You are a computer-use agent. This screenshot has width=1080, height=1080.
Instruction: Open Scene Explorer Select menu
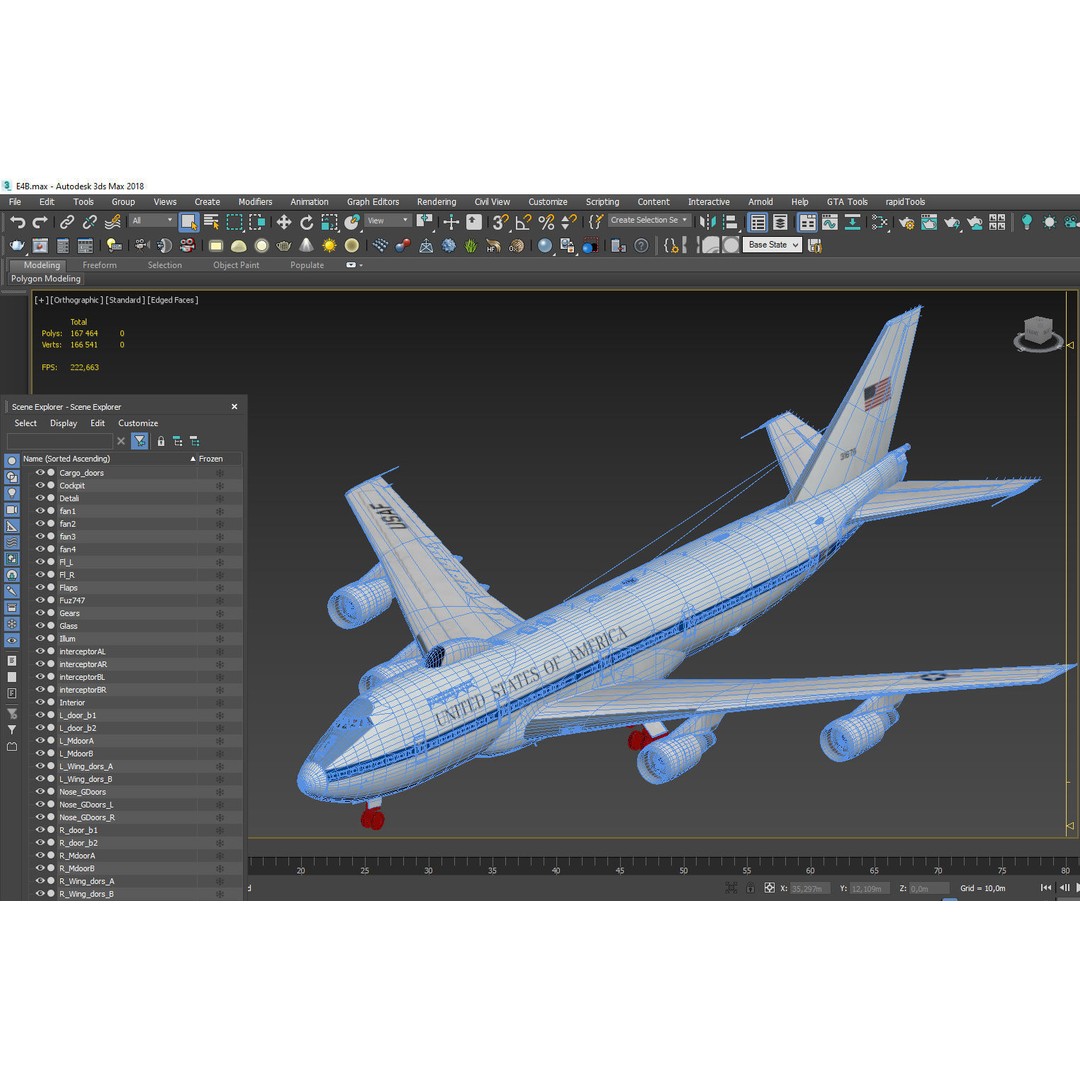(25, 423)
